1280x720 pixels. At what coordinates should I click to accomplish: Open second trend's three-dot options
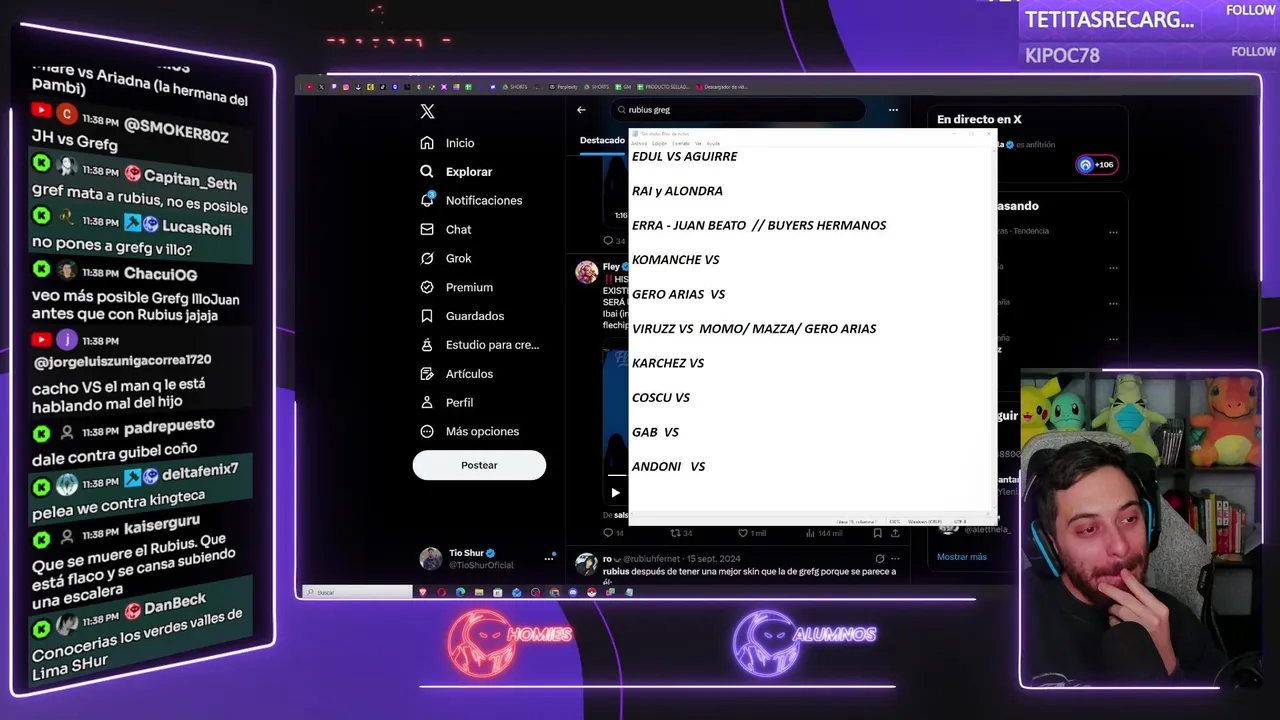click(x=1112, y=268)
